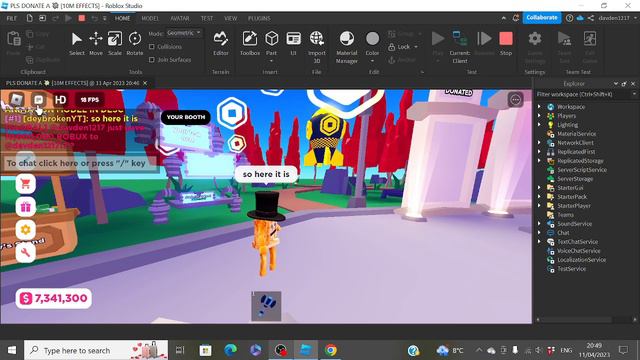640x360 pixels.
Task: Activate the Move tool
Action: pos(96,43)
